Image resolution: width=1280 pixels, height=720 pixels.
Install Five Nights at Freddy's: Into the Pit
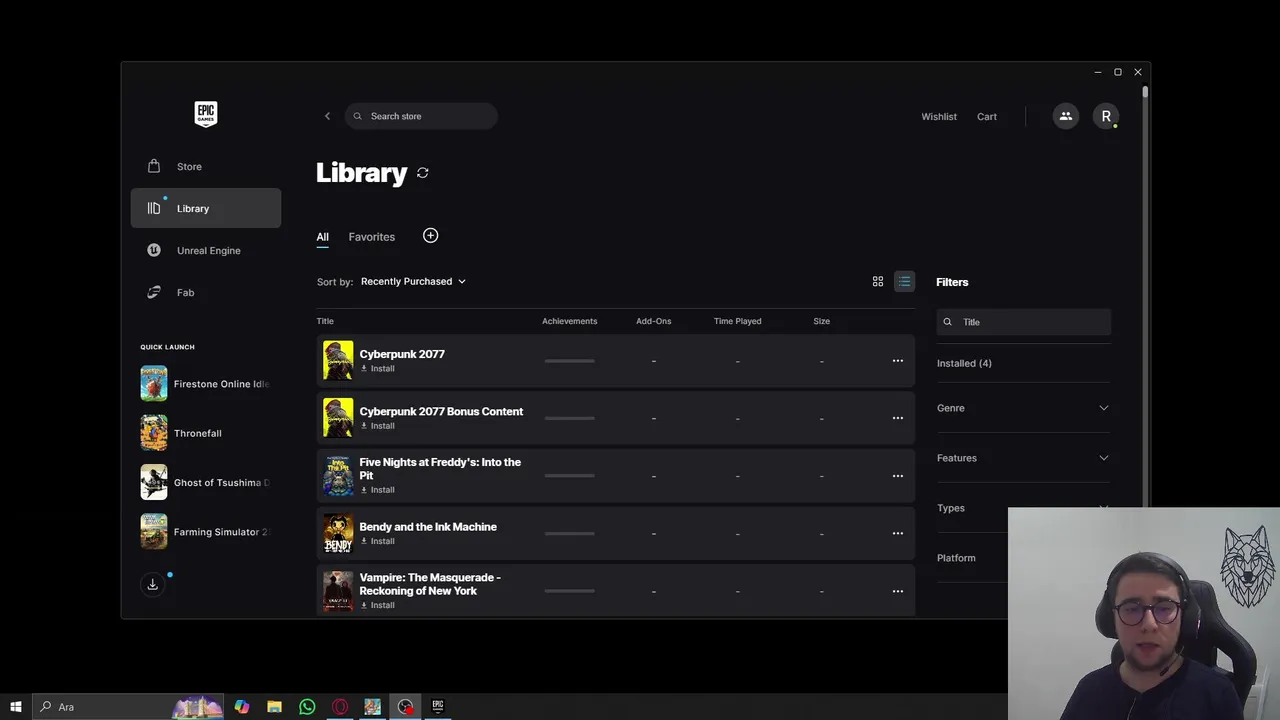pyautogui.click(x=377, y=490)
